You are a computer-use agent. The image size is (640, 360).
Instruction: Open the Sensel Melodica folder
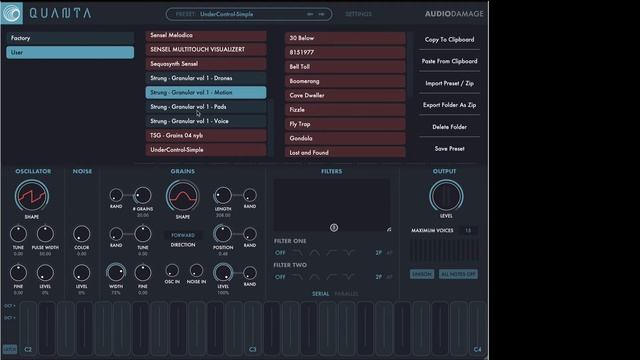[206, 35]
